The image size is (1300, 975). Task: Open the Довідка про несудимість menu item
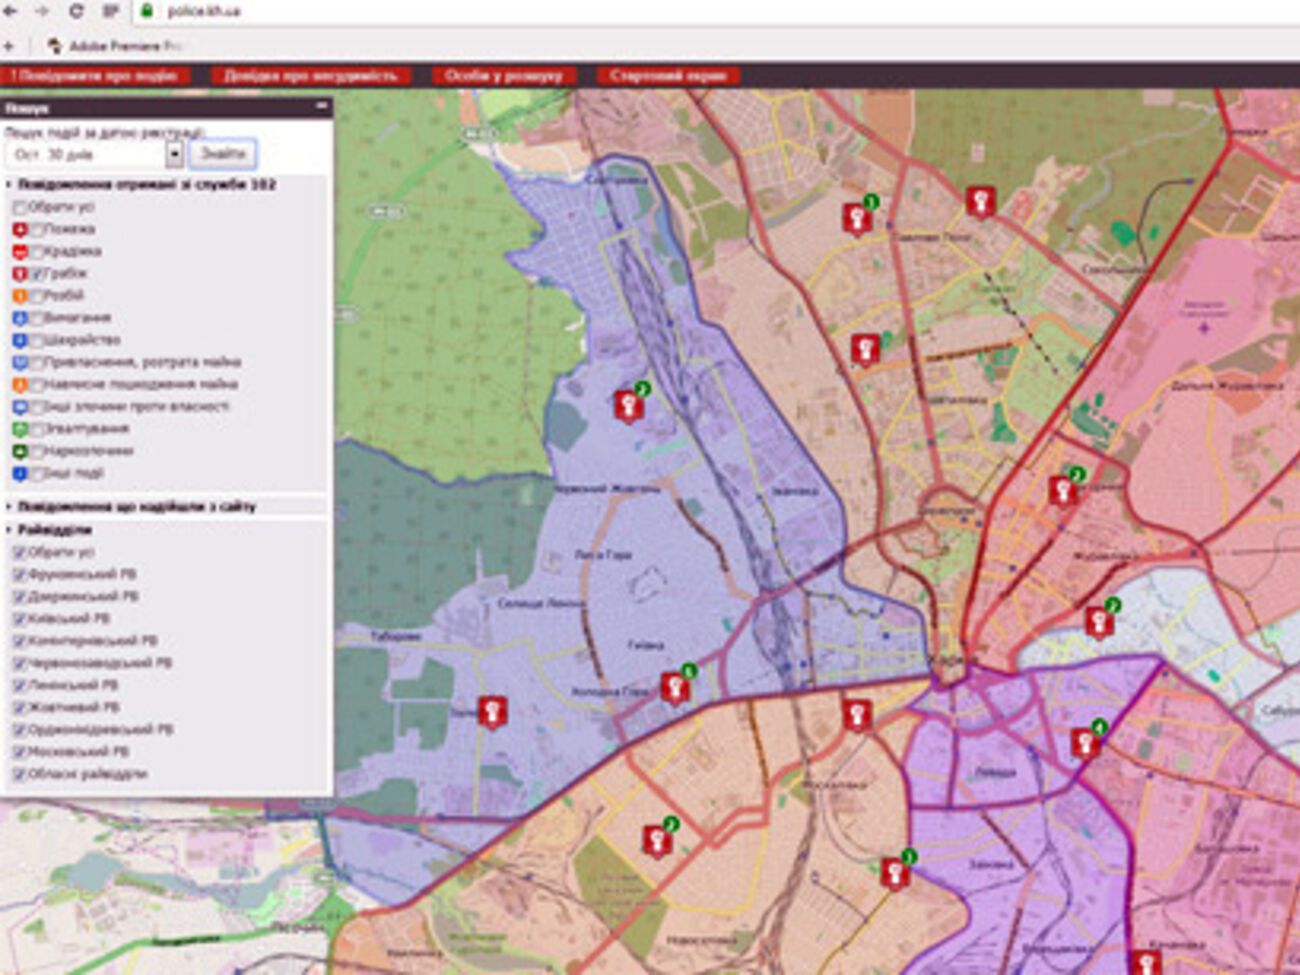310,76
